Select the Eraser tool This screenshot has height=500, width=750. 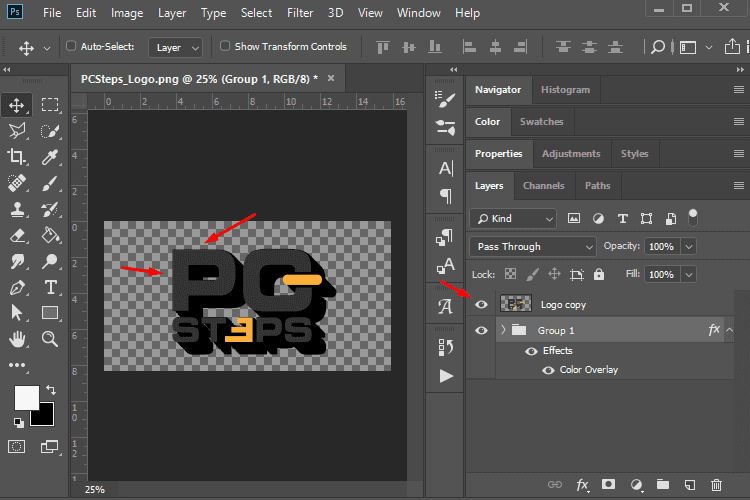(17, 235)
